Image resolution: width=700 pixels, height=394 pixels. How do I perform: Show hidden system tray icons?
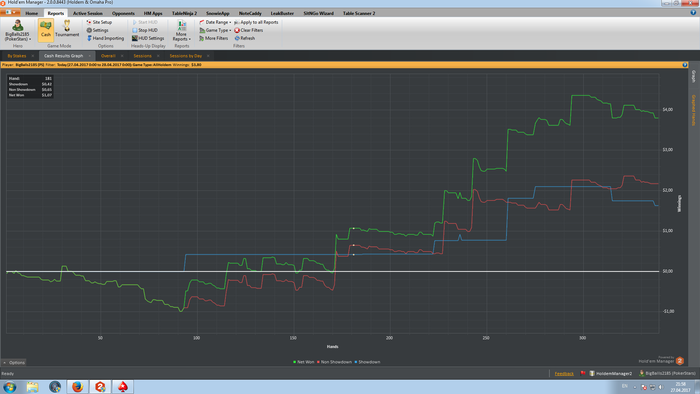point(635,387)
